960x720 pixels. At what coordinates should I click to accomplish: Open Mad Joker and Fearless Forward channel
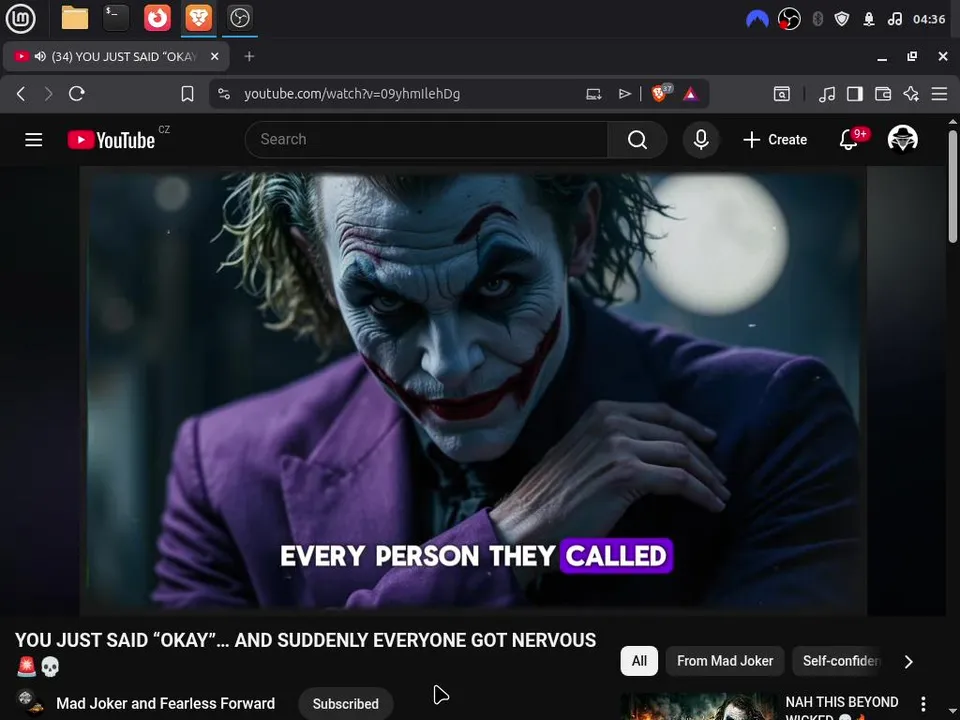(x=165, y=703)
